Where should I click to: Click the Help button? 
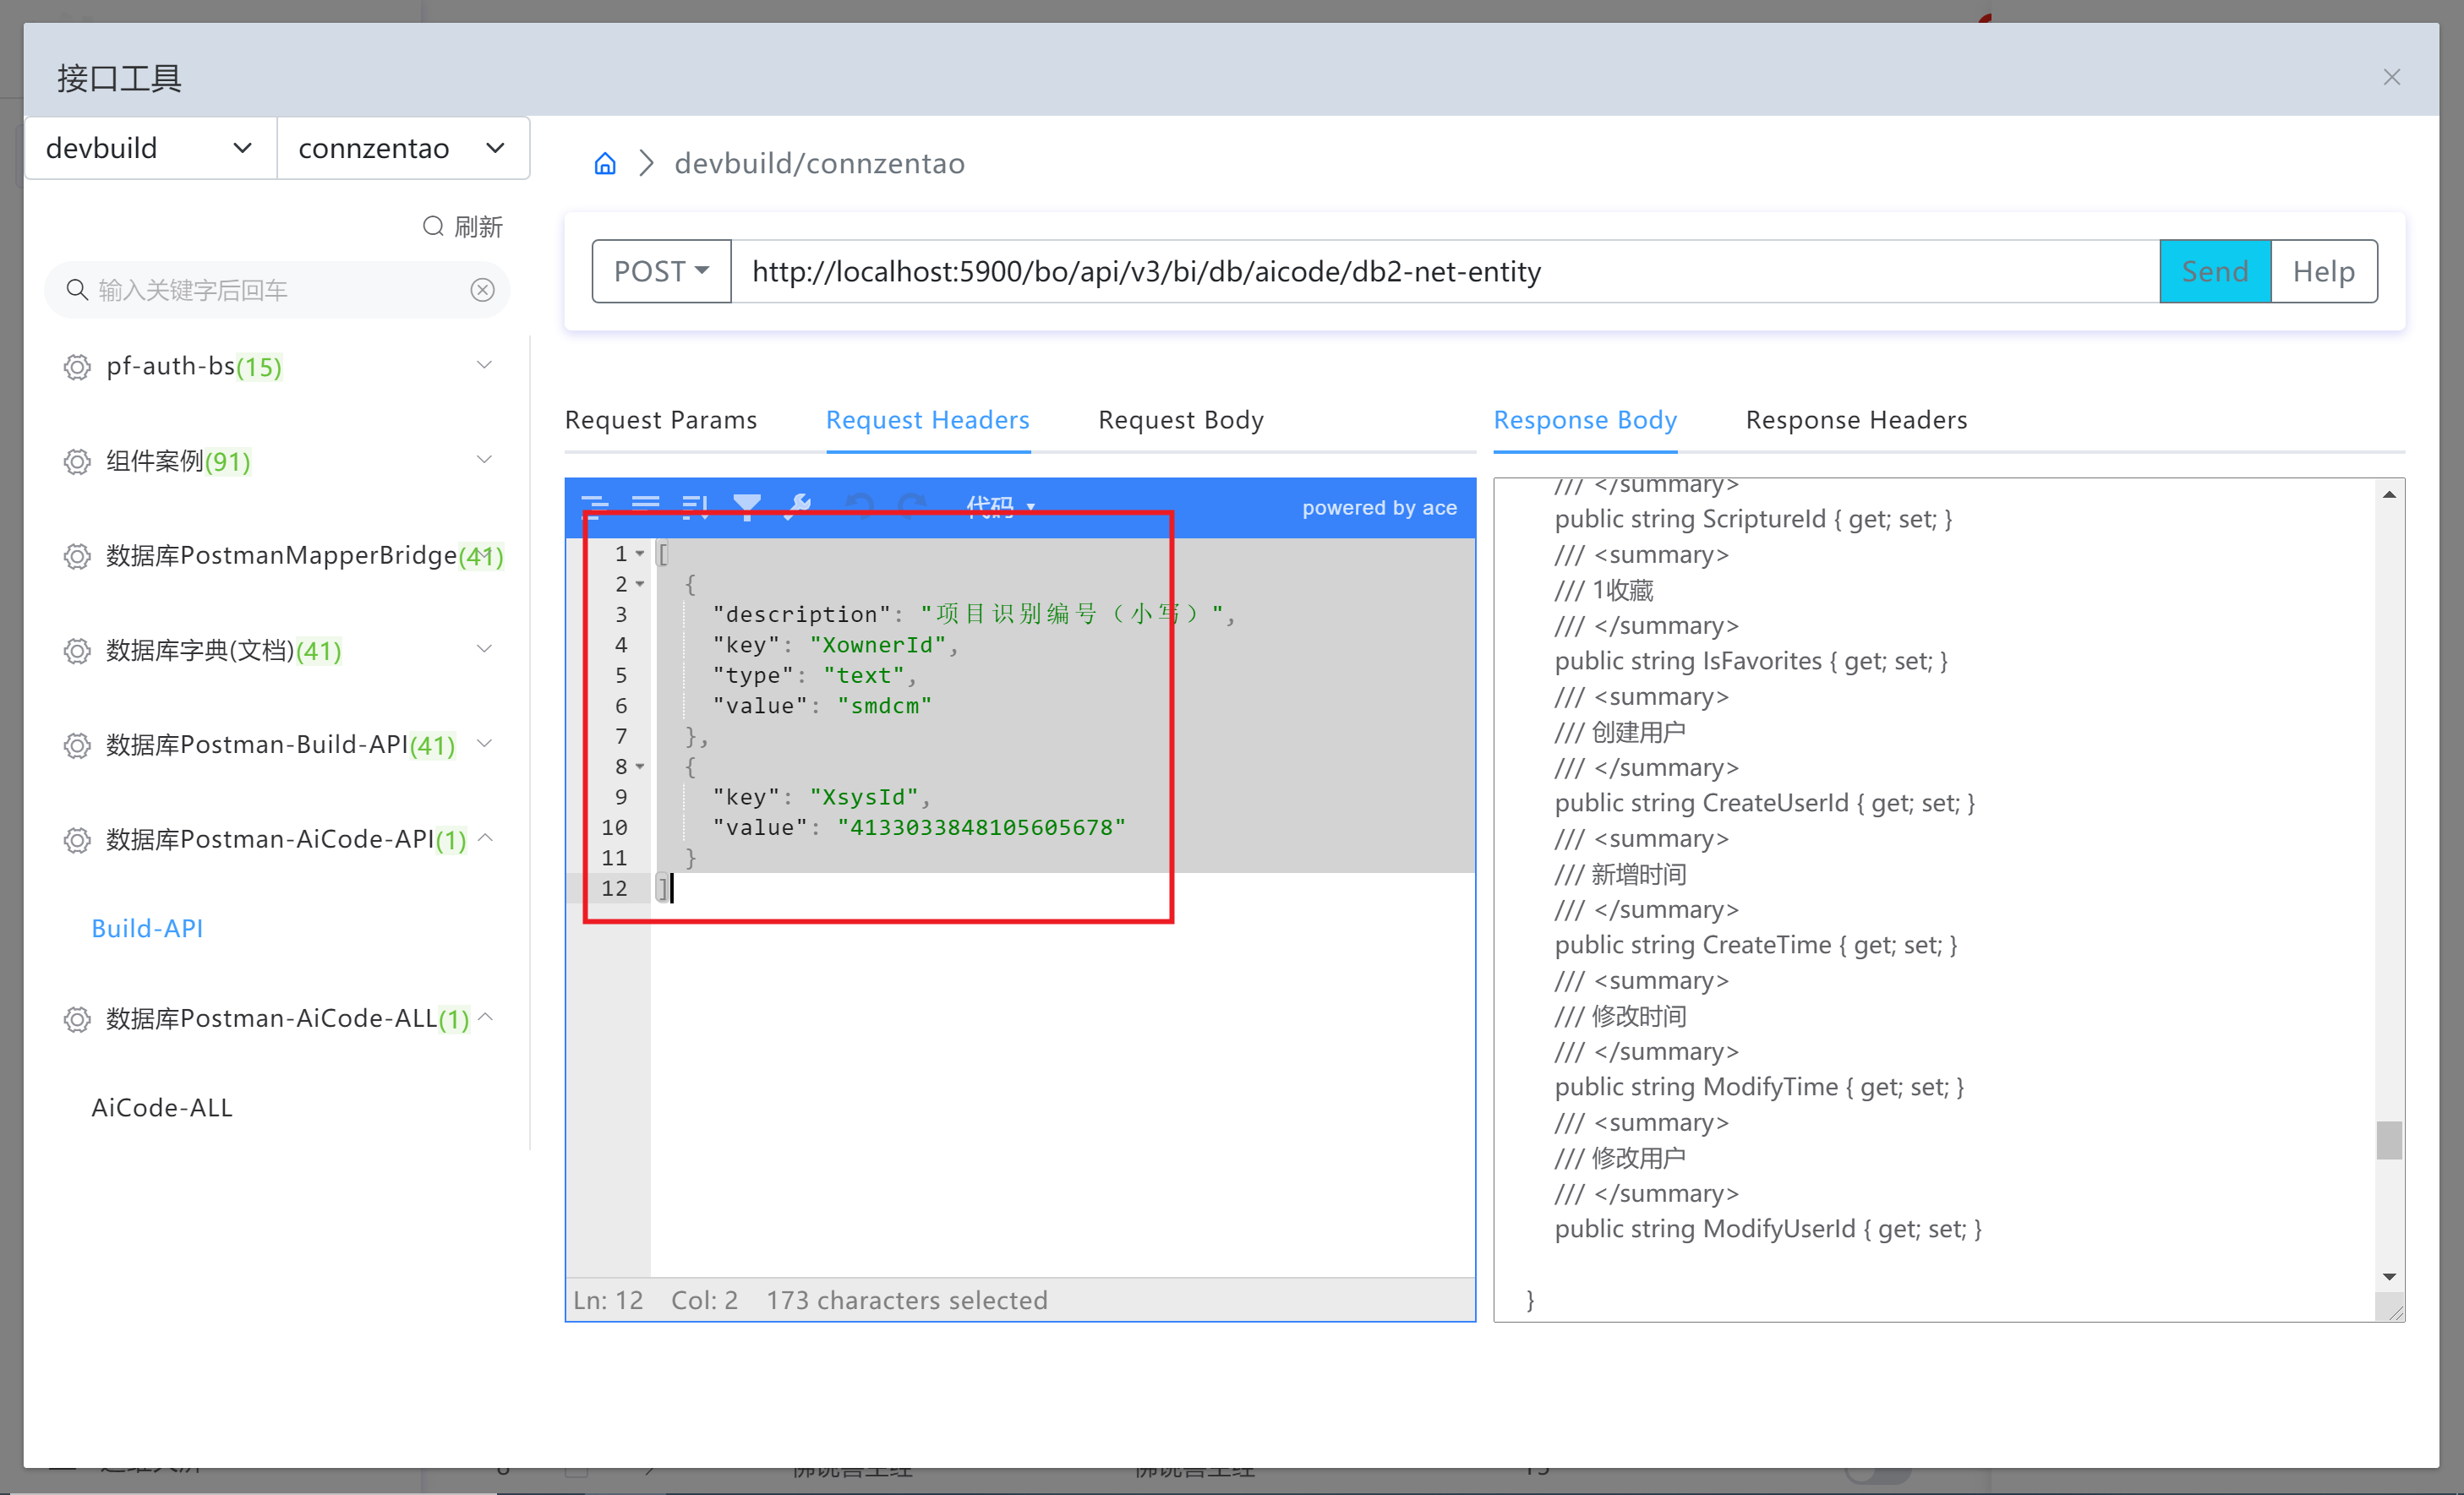(x=2324, y=271)
